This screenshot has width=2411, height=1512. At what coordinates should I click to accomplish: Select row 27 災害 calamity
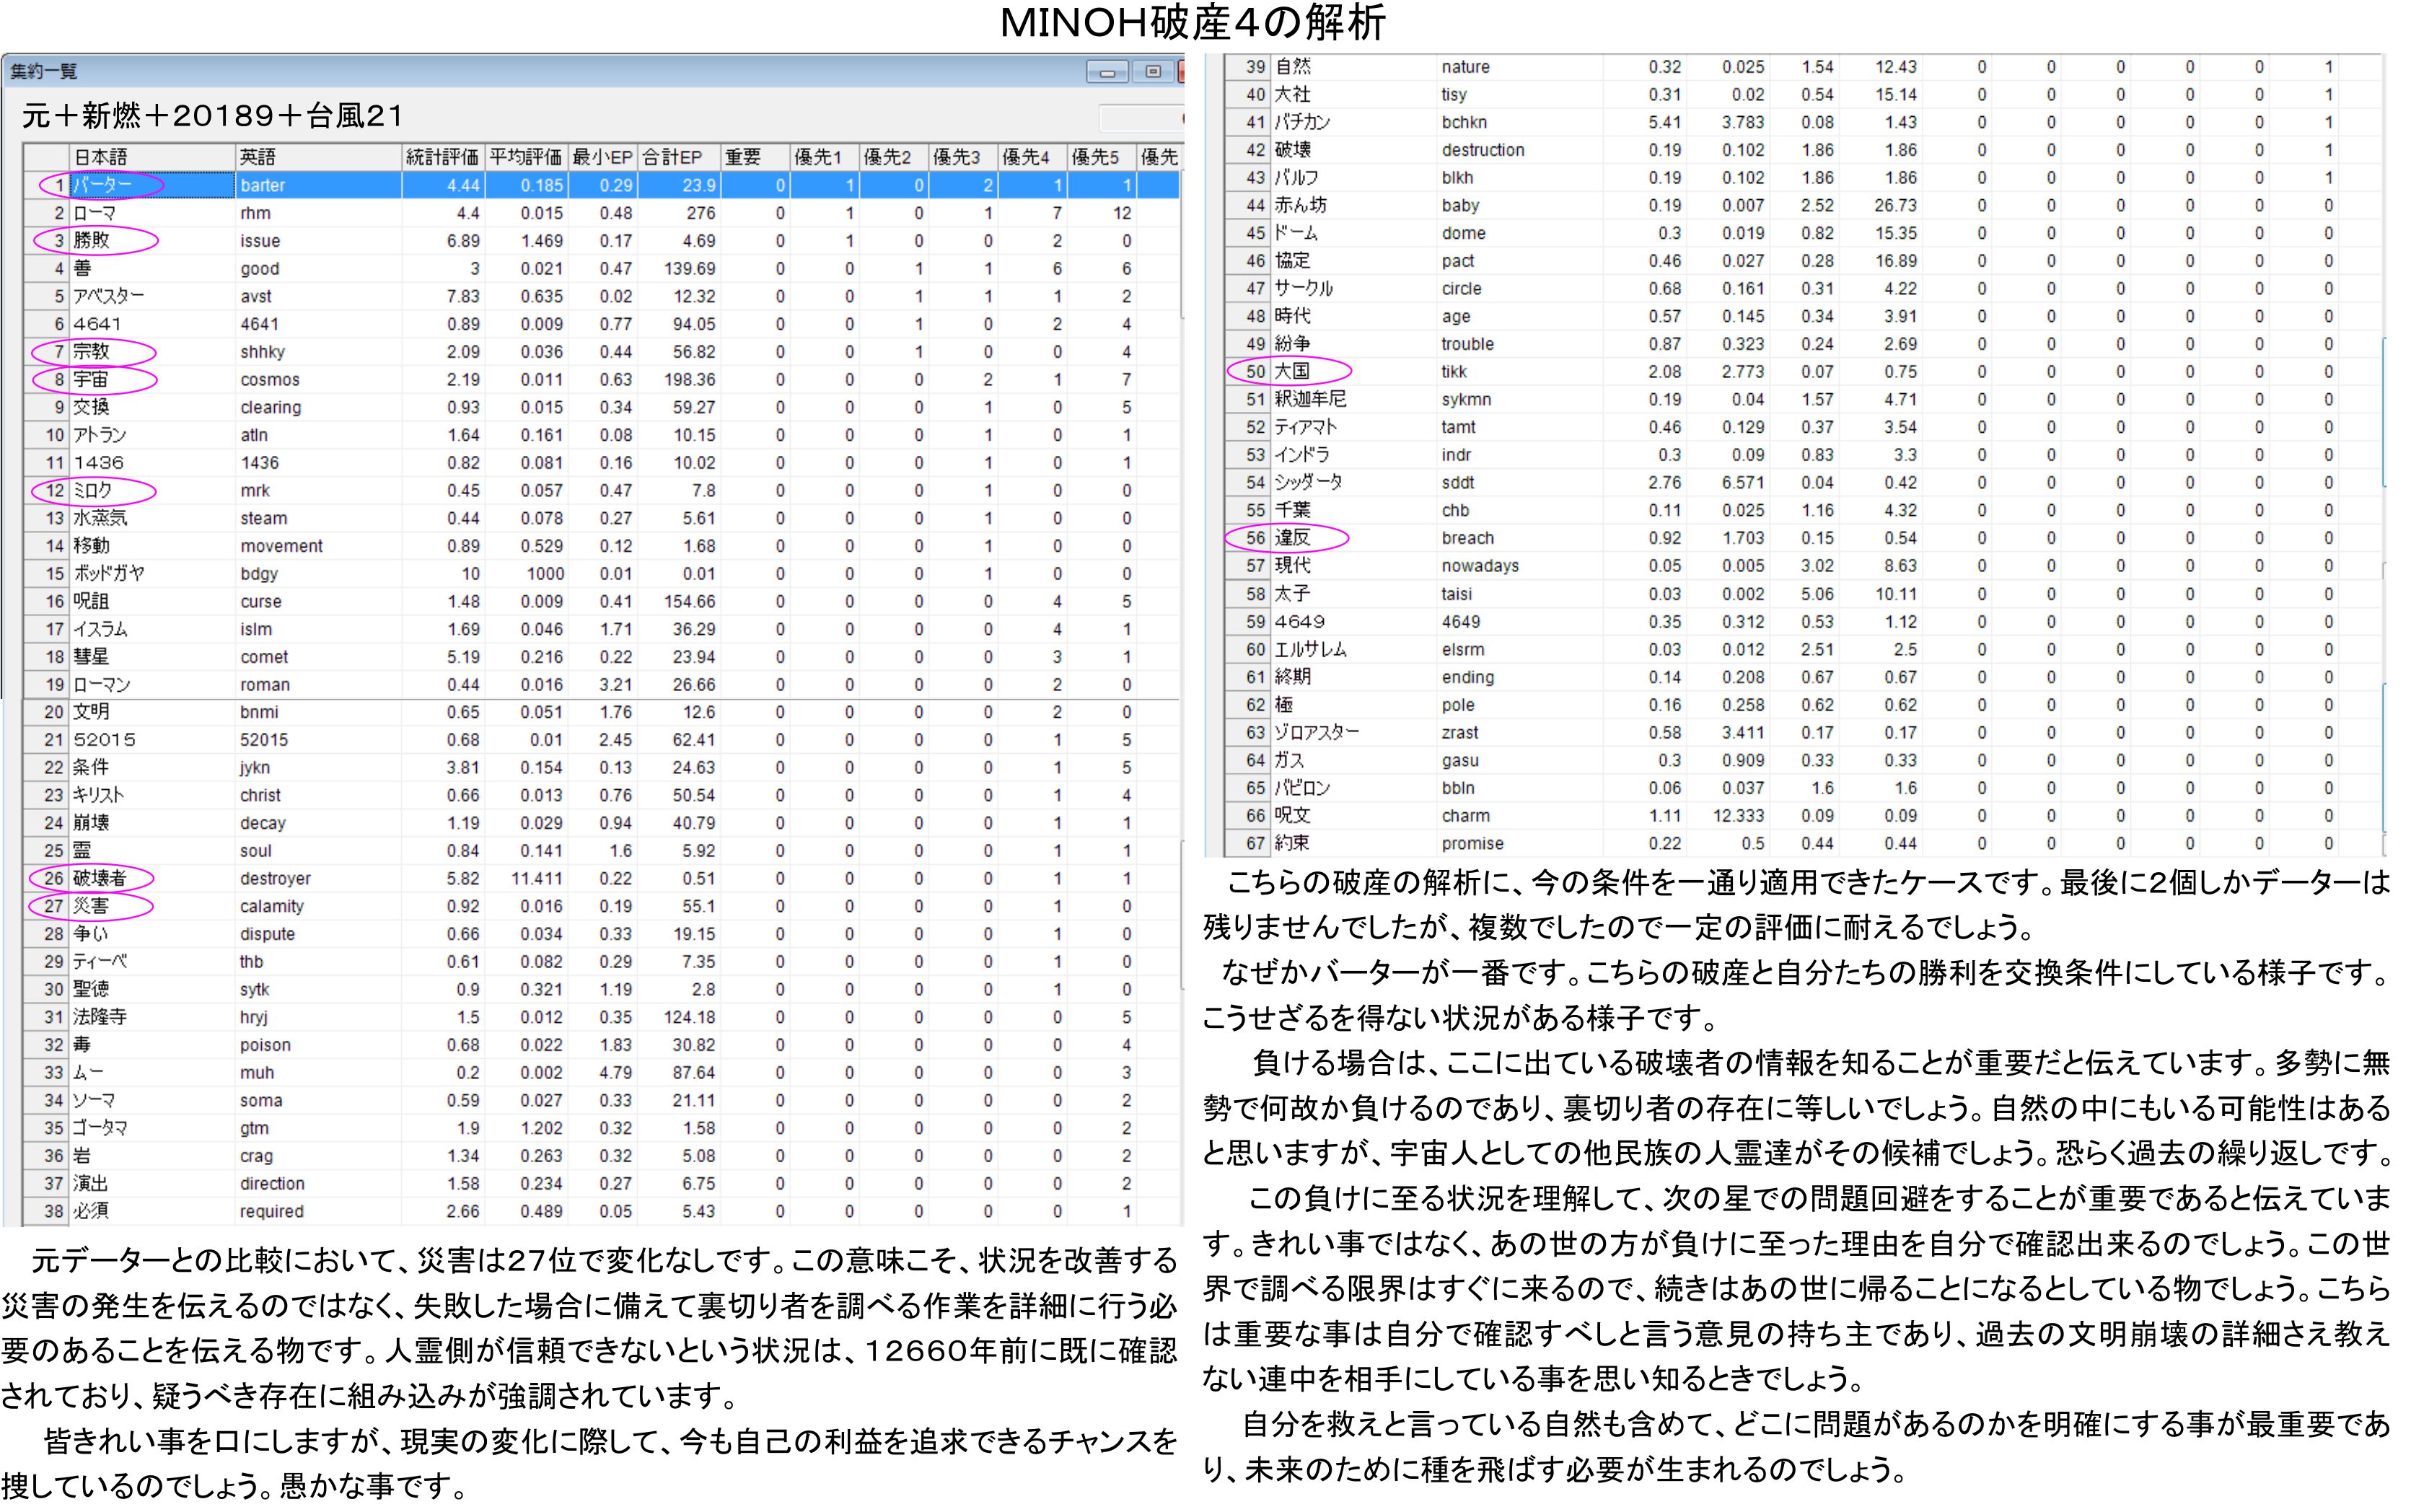[x=92, y=907]
